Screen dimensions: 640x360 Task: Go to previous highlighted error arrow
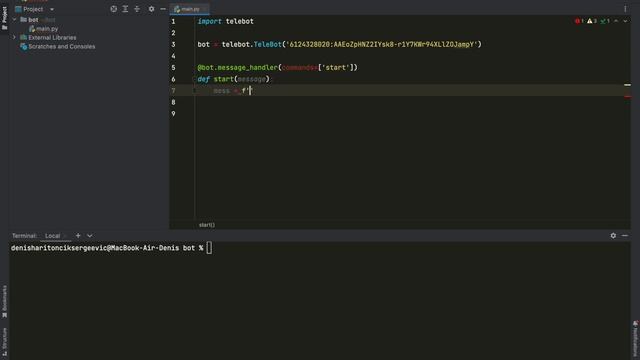[x=616, y=21]
